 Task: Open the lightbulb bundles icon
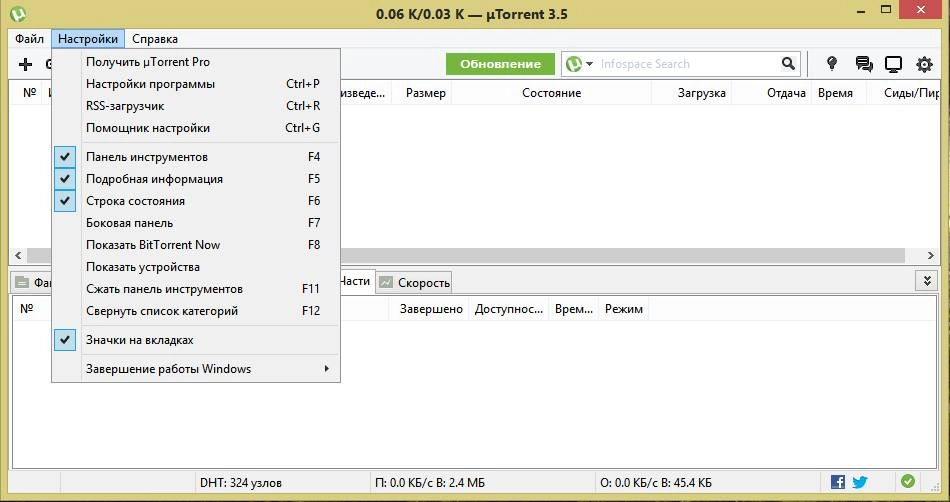(832, 64)
